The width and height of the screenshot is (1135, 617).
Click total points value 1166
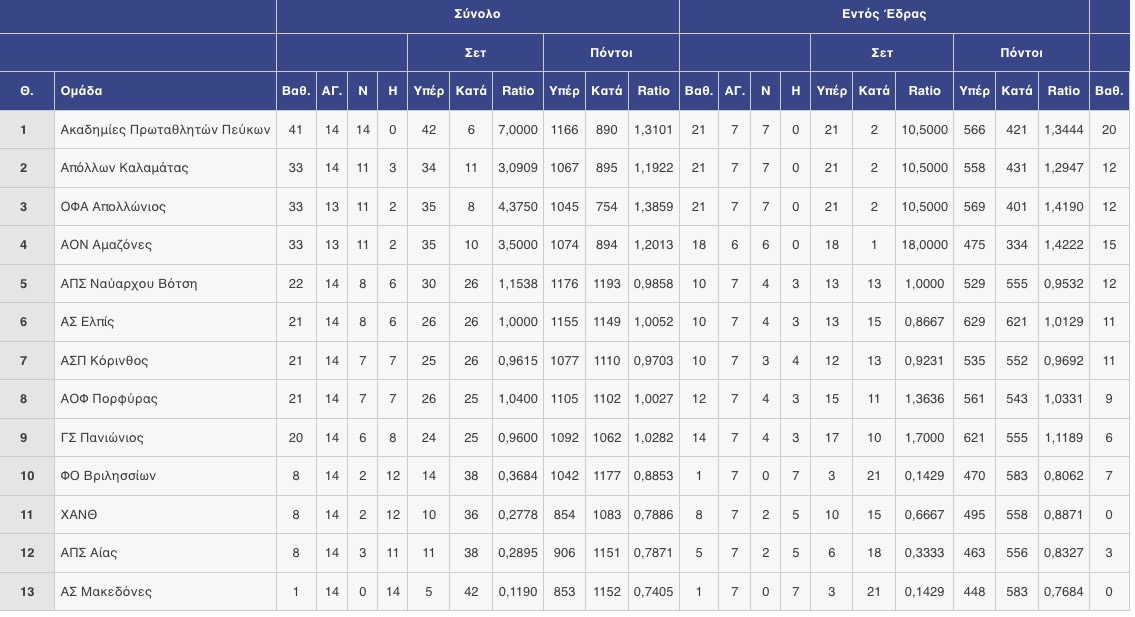pos(564,130)
